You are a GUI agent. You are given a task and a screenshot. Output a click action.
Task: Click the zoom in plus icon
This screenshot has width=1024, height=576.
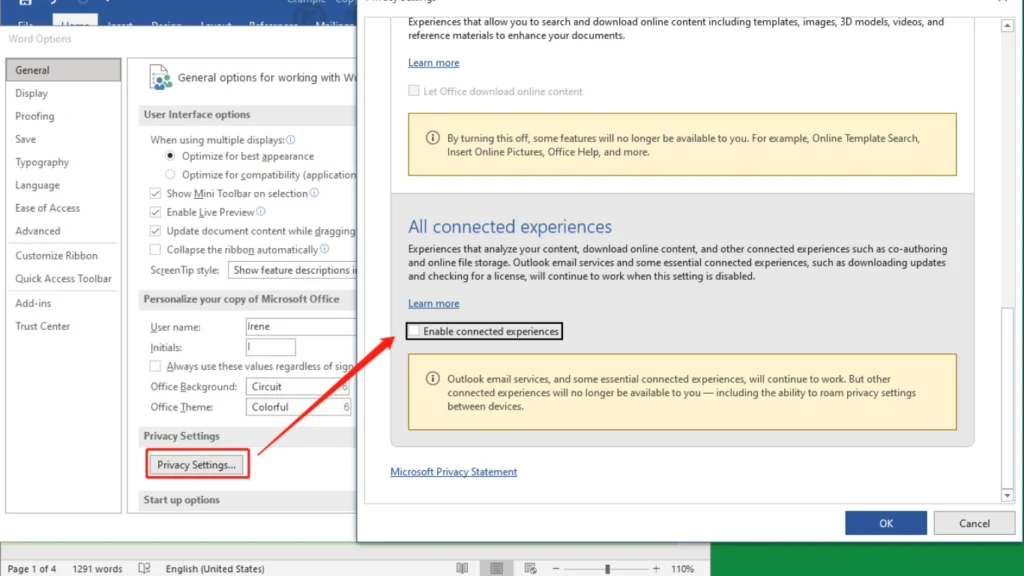tap(656, 566)
